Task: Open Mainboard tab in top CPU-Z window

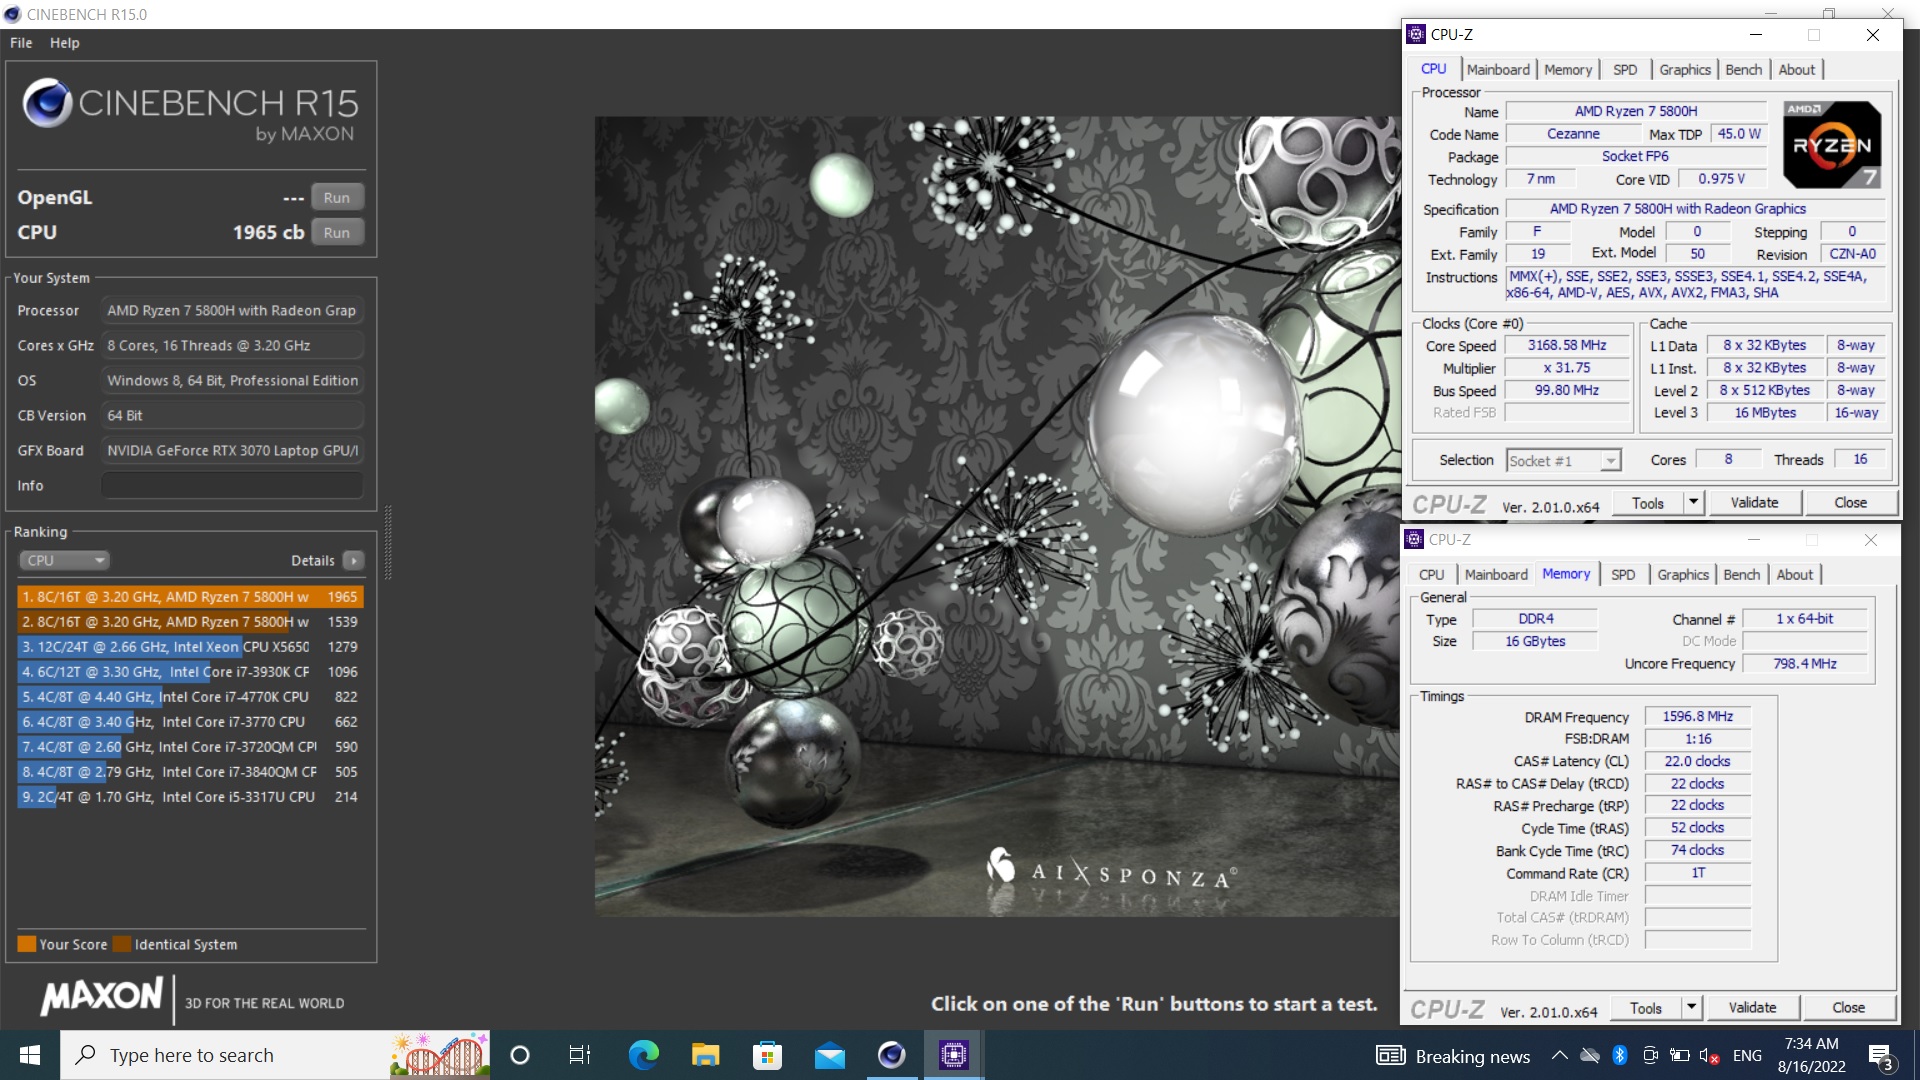Action: pyautogui.click(x=1498, y=69)
